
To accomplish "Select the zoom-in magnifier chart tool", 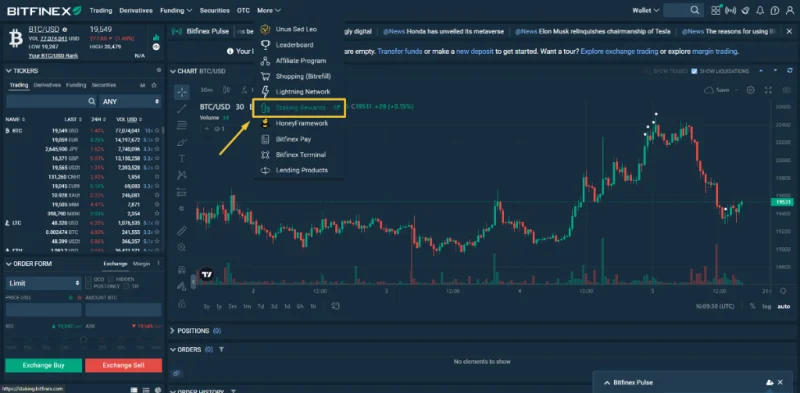I will click(182, 248).
